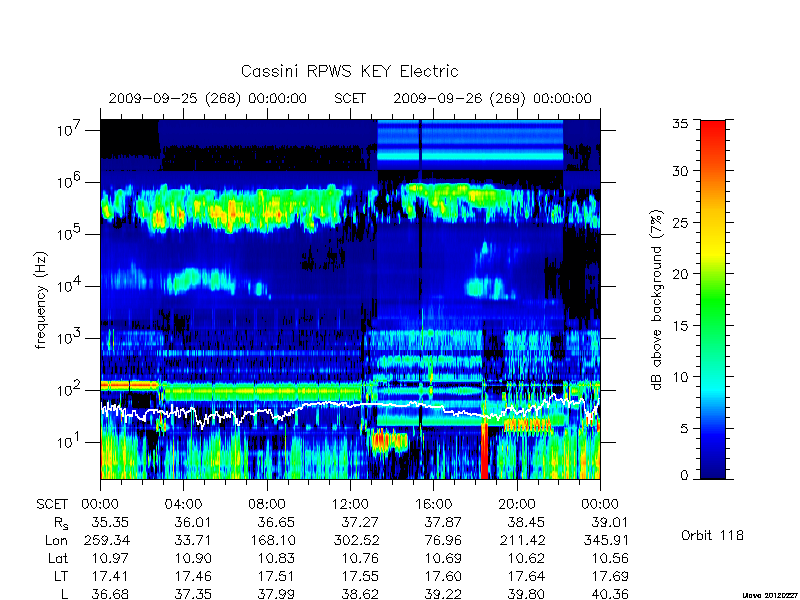
Task: Click the LT value 17.41
Action: pos(110,576)
